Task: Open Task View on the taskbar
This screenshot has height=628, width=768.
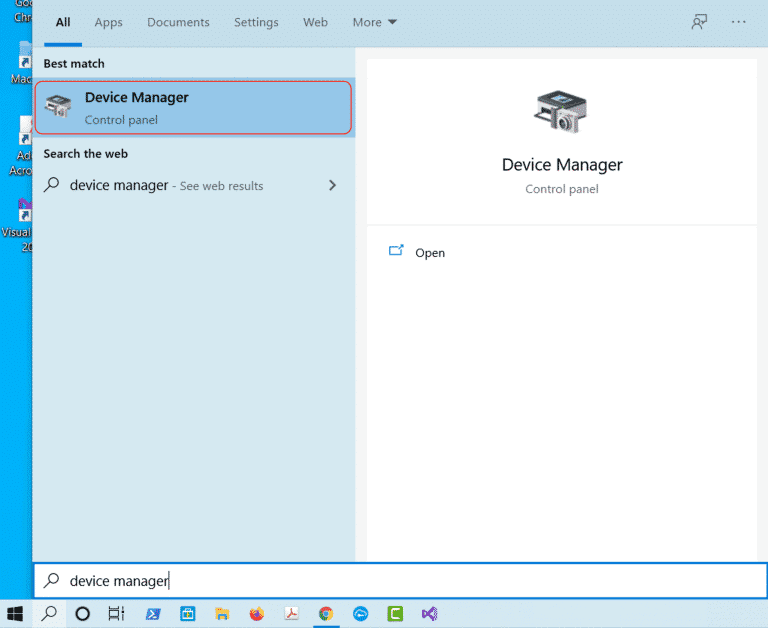Action: point(117,613)
